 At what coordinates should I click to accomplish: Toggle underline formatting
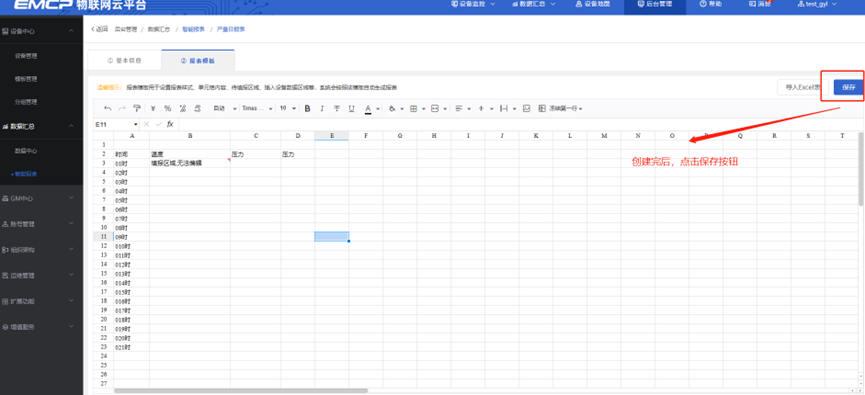pyautogui.click(x=351, y=109)
